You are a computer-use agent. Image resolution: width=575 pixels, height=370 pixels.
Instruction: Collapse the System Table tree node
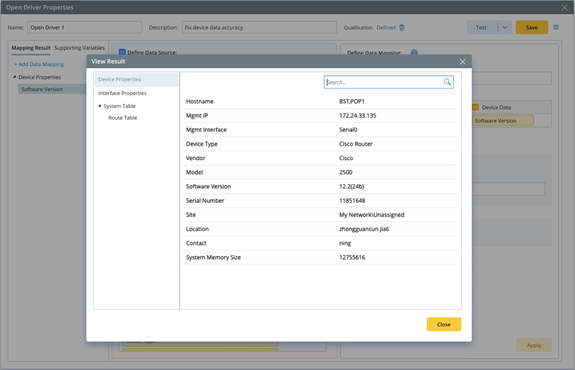[100, 106]
